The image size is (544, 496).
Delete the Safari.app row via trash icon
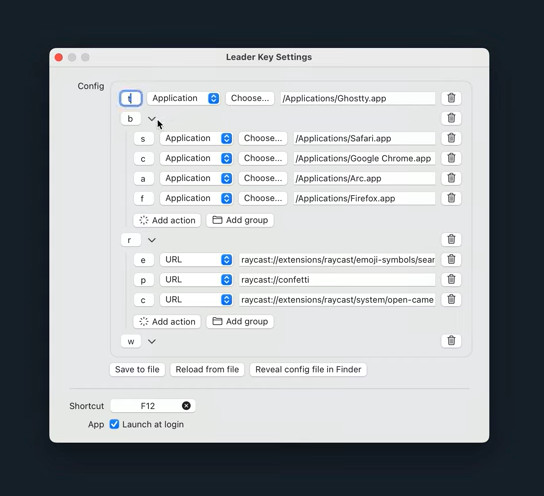451,138
